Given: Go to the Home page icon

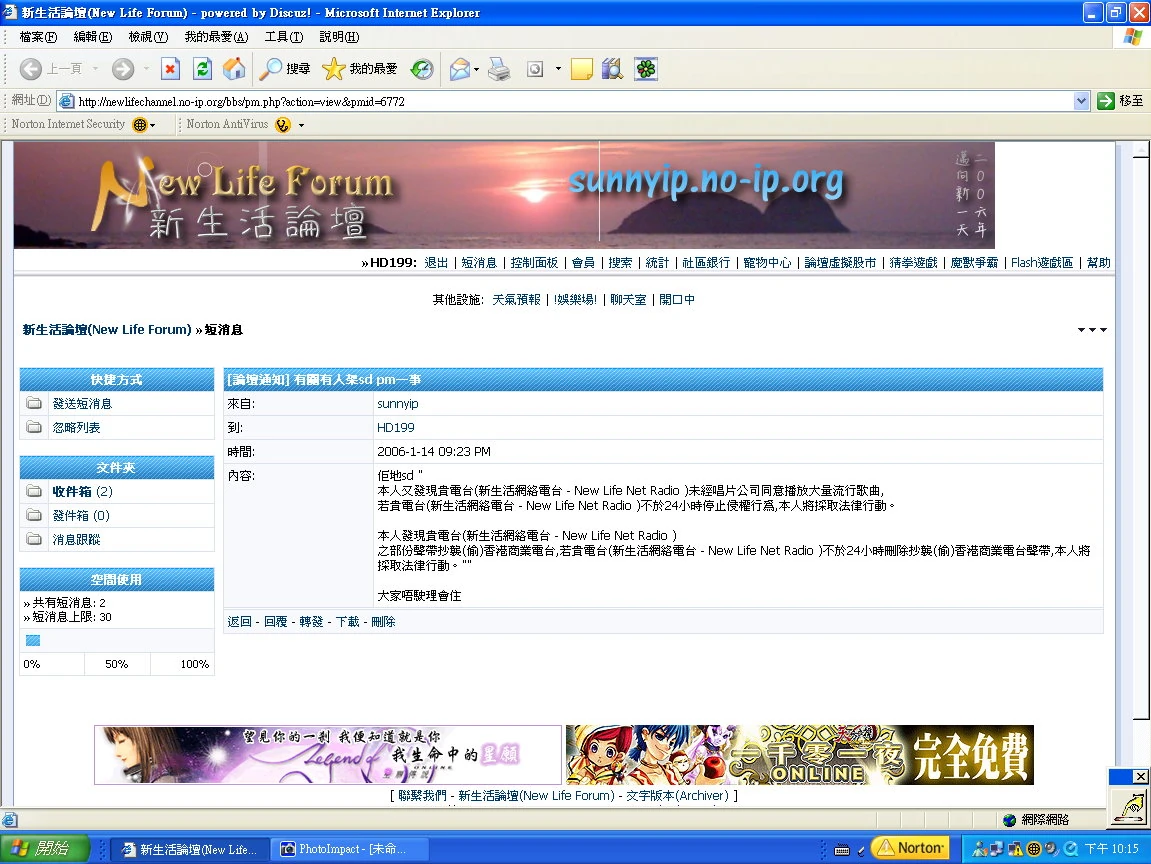Looking at the screenshot, I should 234,69.
